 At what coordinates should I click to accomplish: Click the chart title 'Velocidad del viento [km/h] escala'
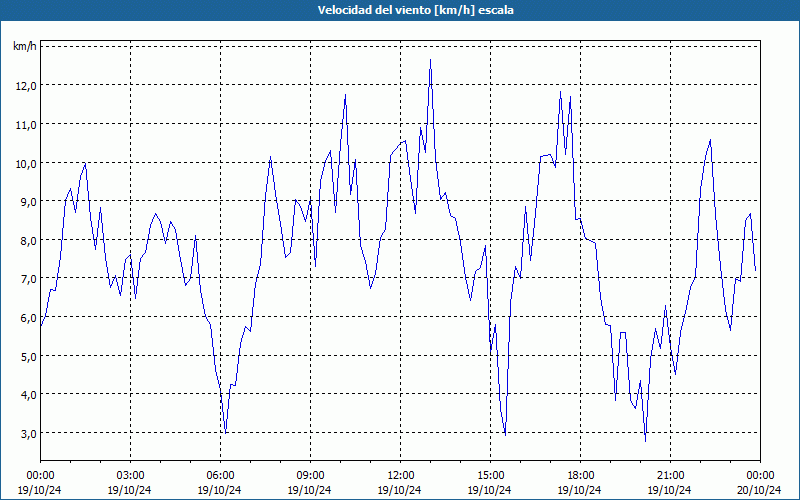(415, 10)
